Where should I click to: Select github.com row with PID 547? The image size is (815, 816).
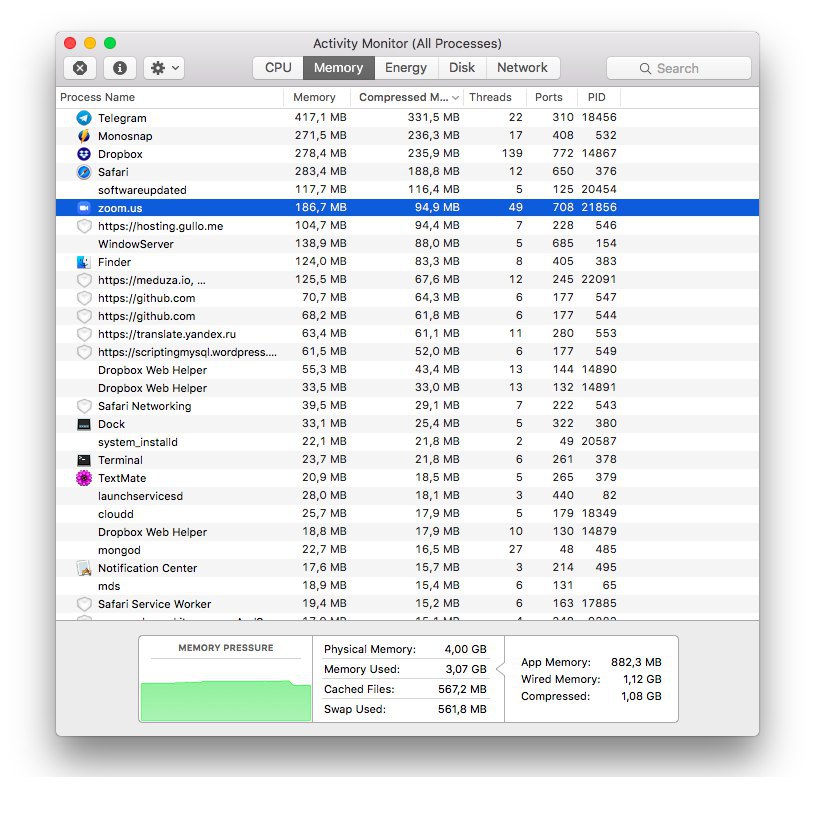point(407,298)
